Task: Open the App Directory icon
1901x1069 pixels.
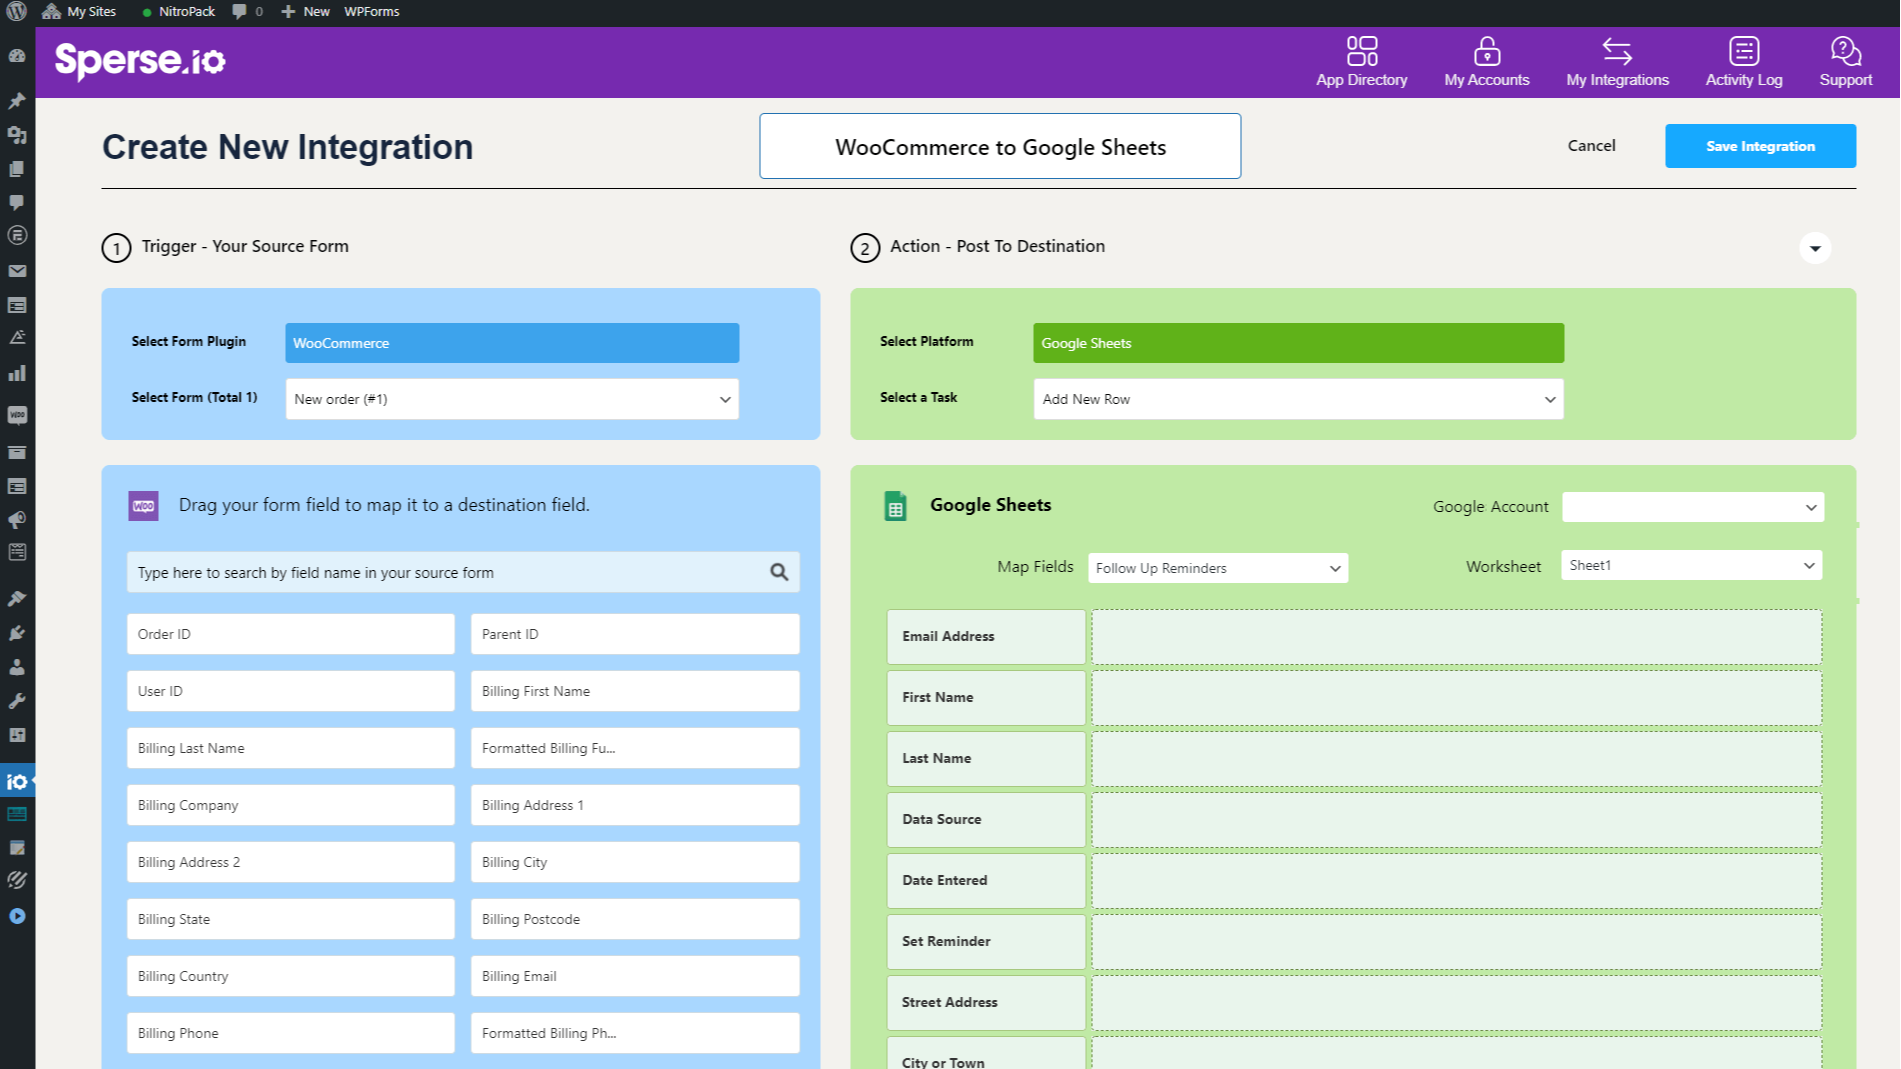Action: pyautogui.click(x=1361, y=50)
